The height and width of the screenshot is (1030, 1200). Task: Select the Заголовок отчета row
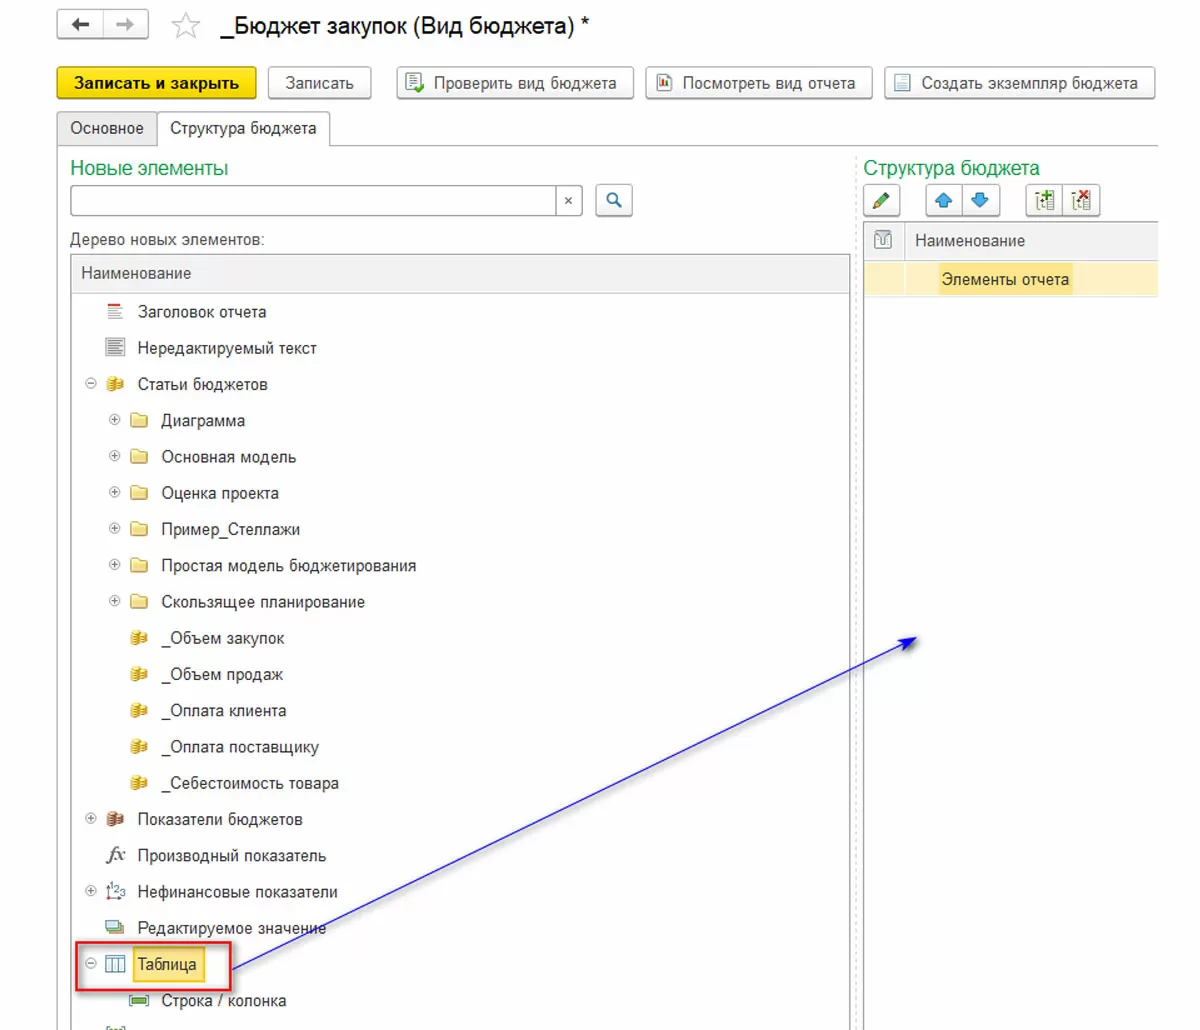[x=460, y=311]
